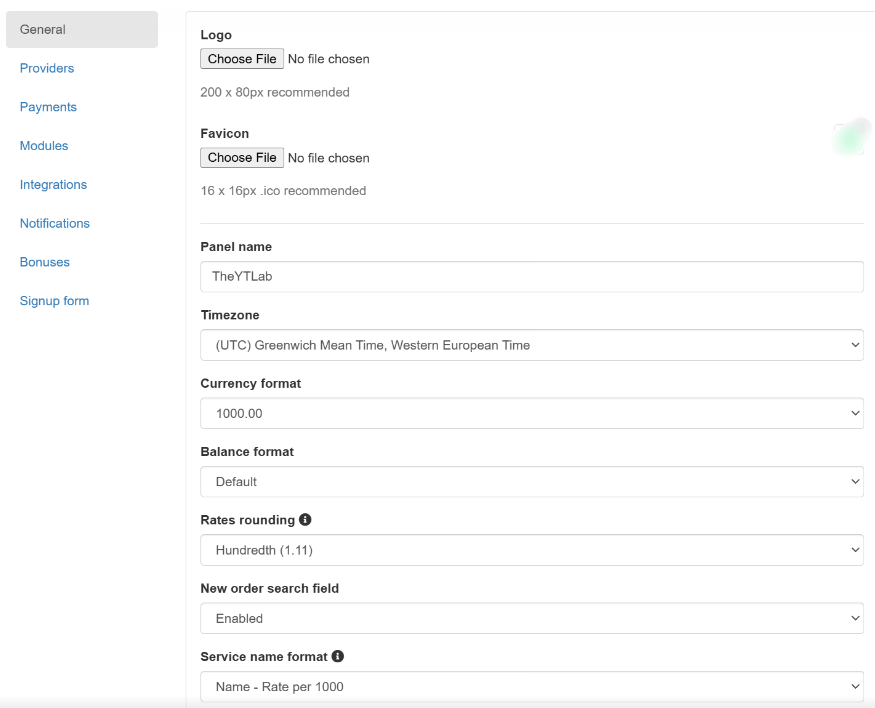Click Choose File under Favicon
The height and width of the screenshot is (708, 875).
click(242, 157)
